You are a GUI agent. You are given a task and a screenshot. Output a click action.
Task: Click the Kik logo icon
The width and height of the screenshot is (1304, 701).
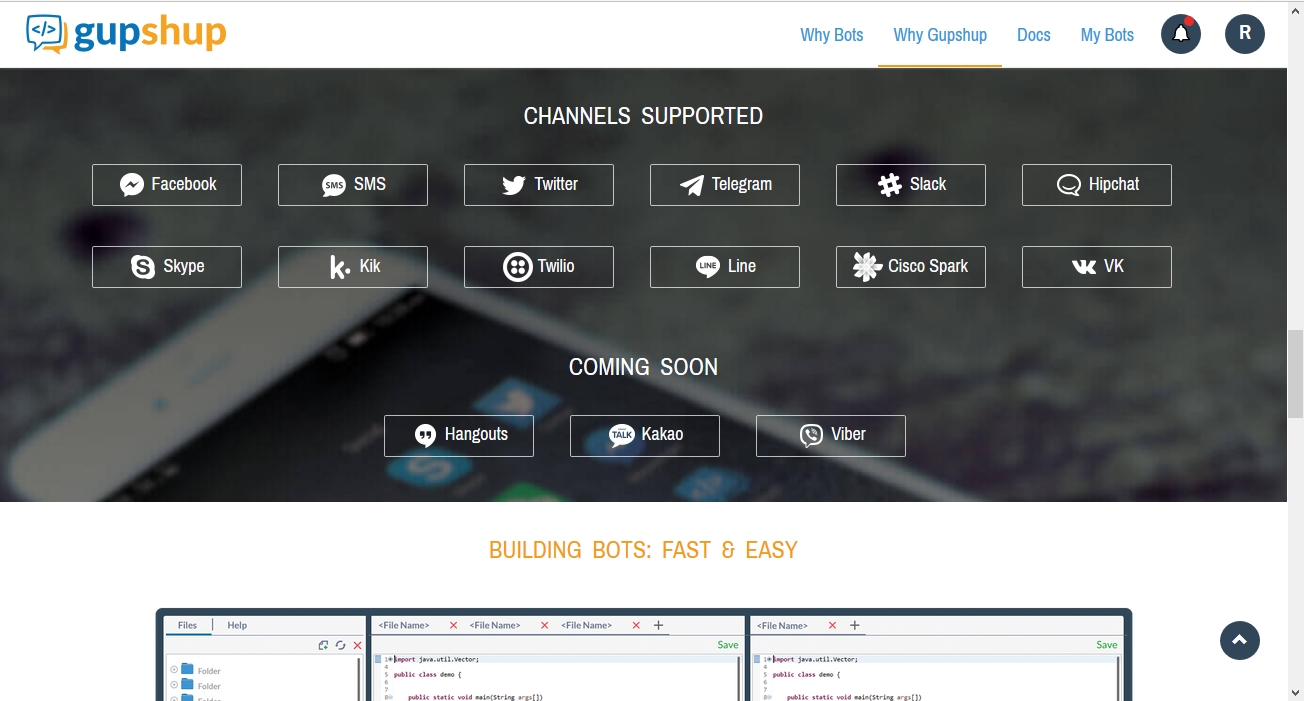340,267
